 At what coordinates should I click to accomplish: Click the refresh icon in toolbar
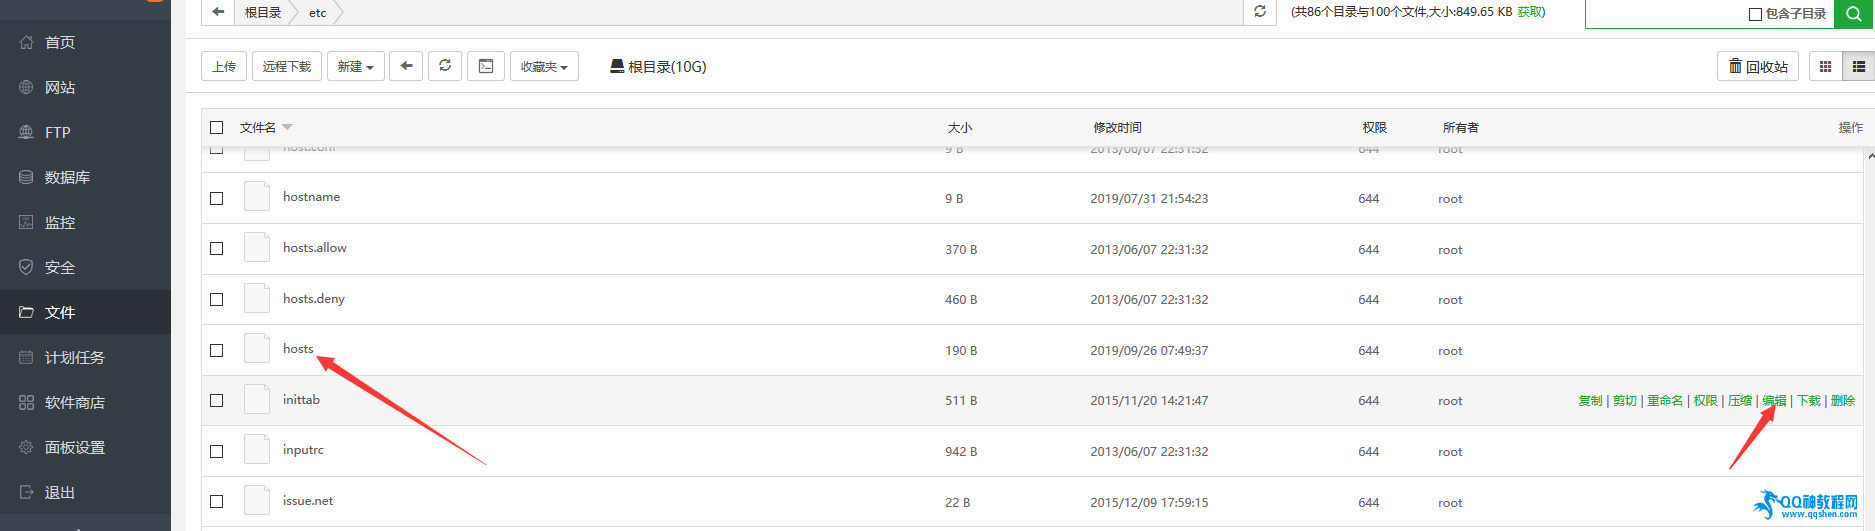(x=445, y=66)
